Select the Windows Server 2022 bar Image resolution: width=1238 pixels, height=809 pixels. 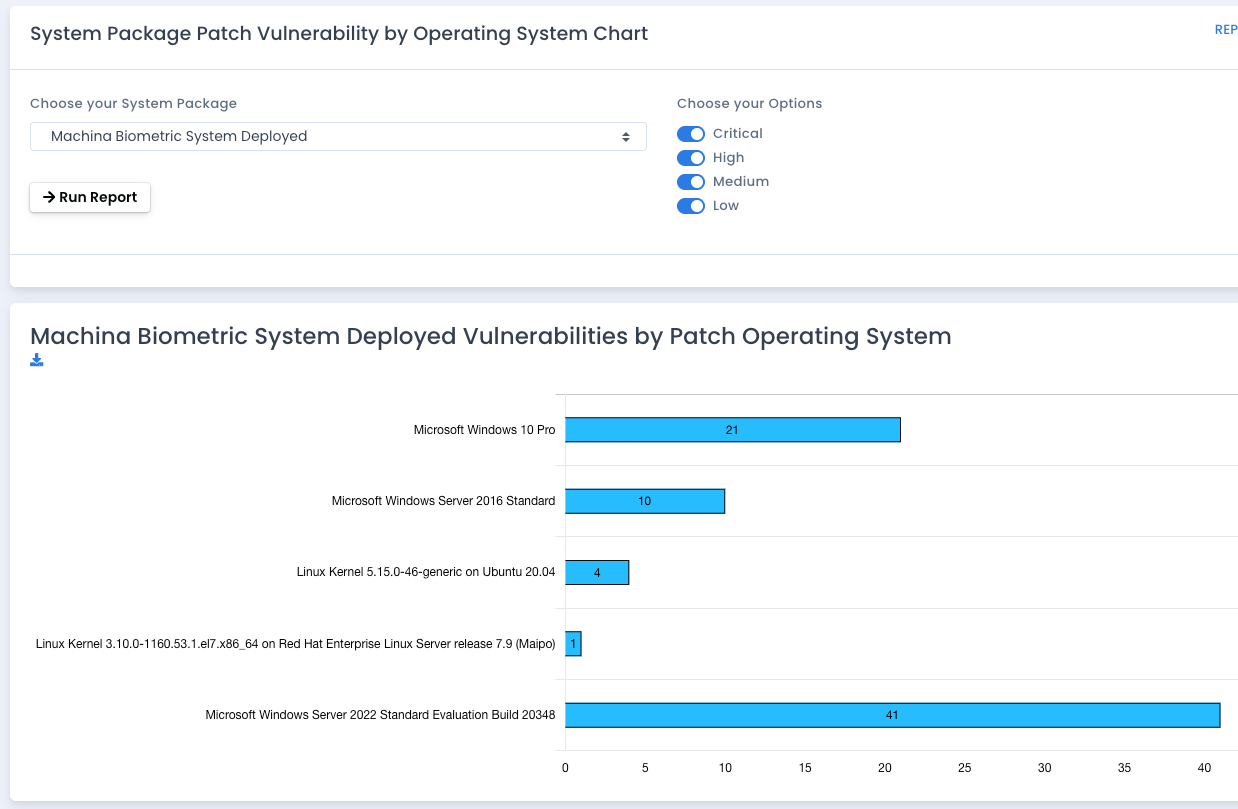pos(893,715)
